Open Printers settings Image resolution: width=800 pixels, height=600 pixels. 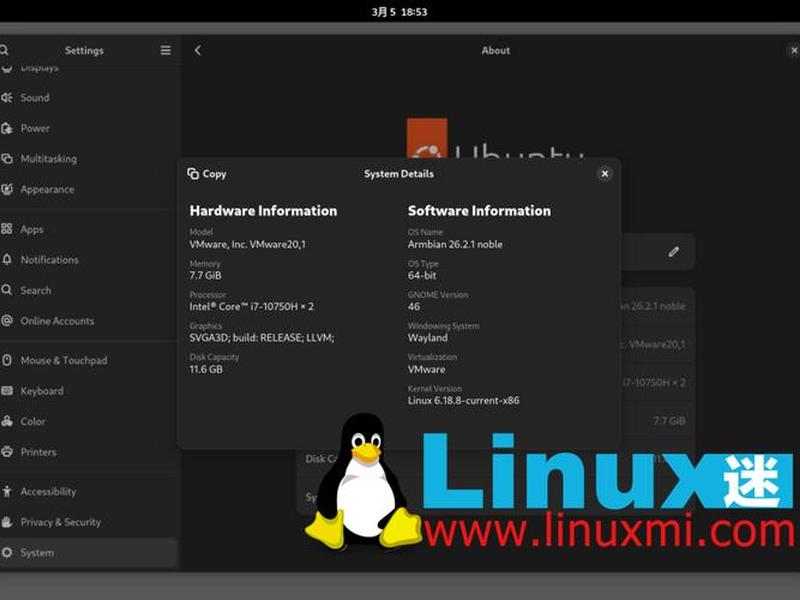pyautogui.click(x=89, y=452)
